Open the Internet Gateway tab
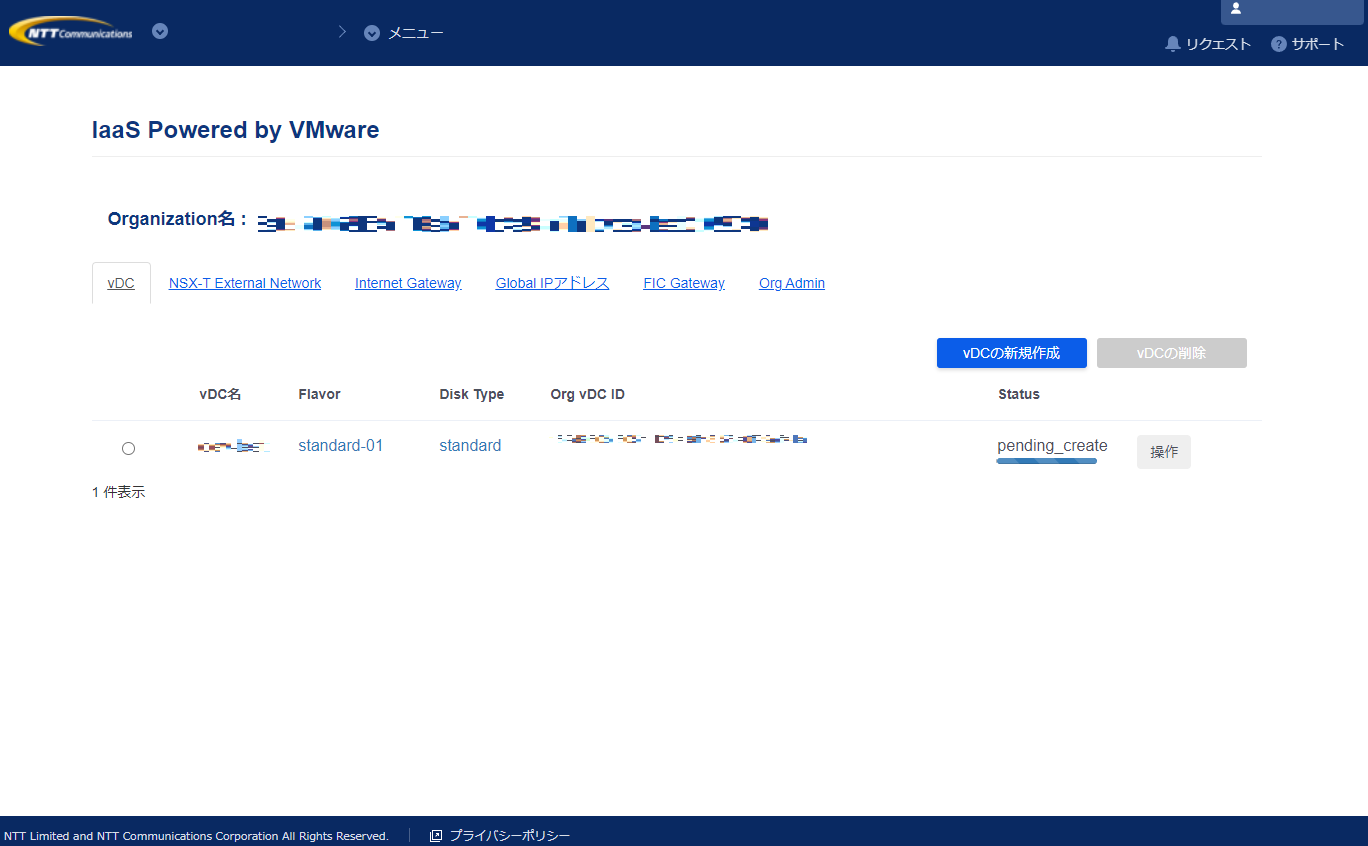1368x846 pixels. [408, 283]
